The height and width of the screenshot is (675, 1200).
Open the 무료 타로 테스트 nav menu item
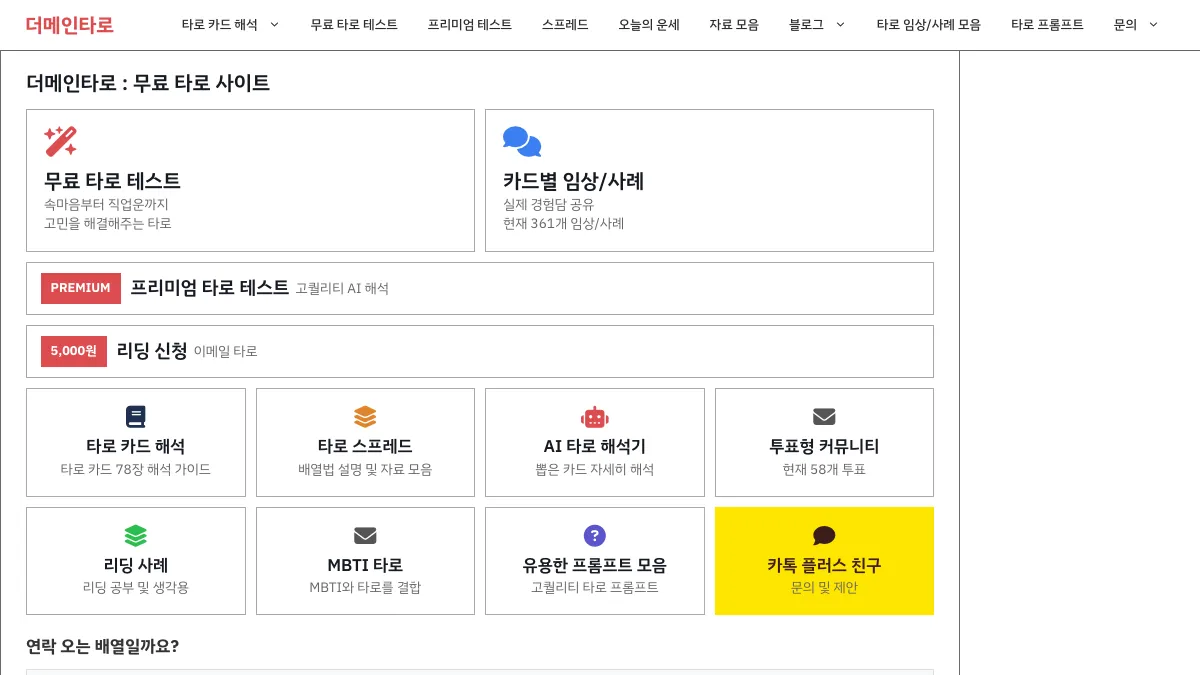click(x=353, y=25)
